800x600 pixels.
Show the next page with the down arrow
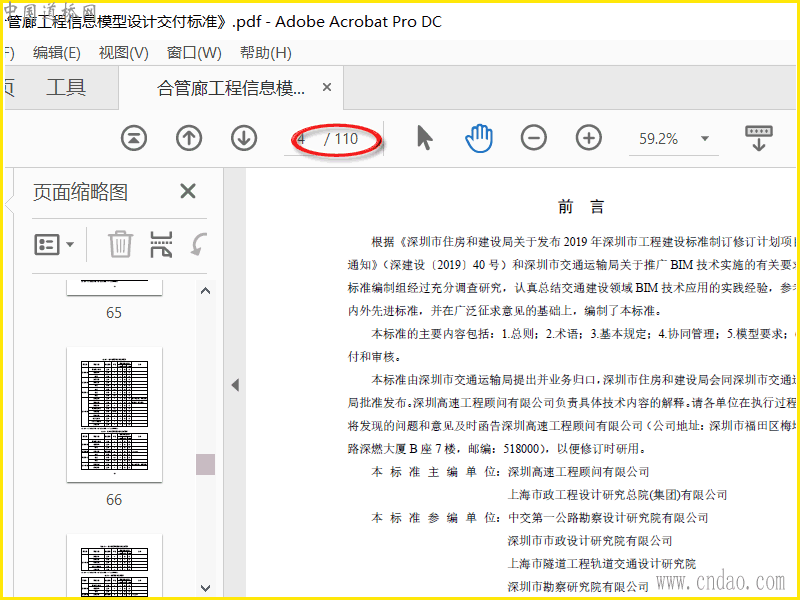243,138
